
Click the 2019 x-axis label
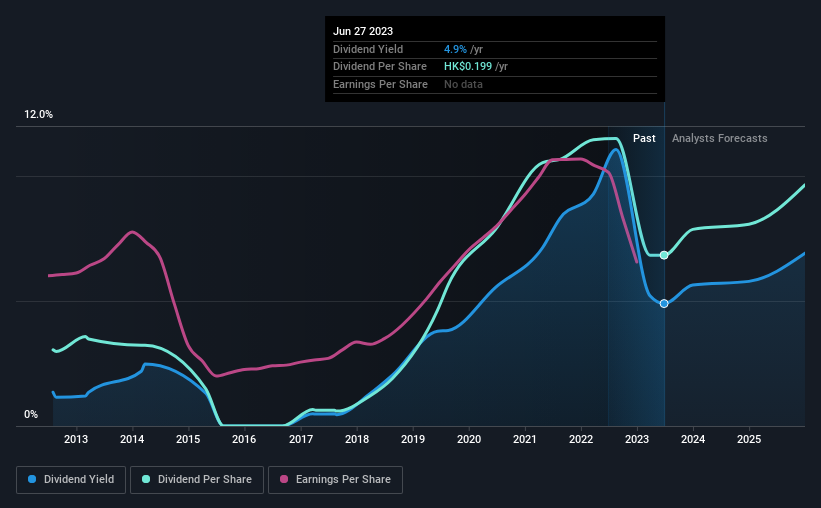[x=413, y=439]
